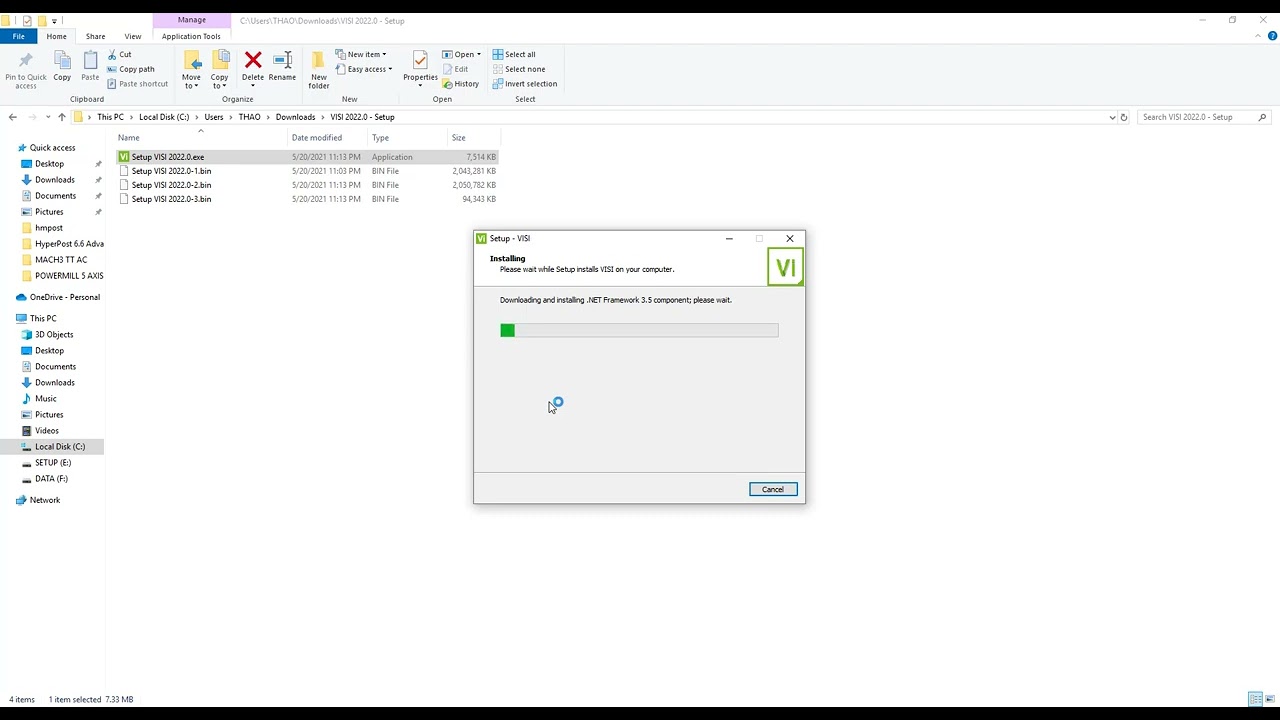Click Edit in Open group

(x=455, y=69)
